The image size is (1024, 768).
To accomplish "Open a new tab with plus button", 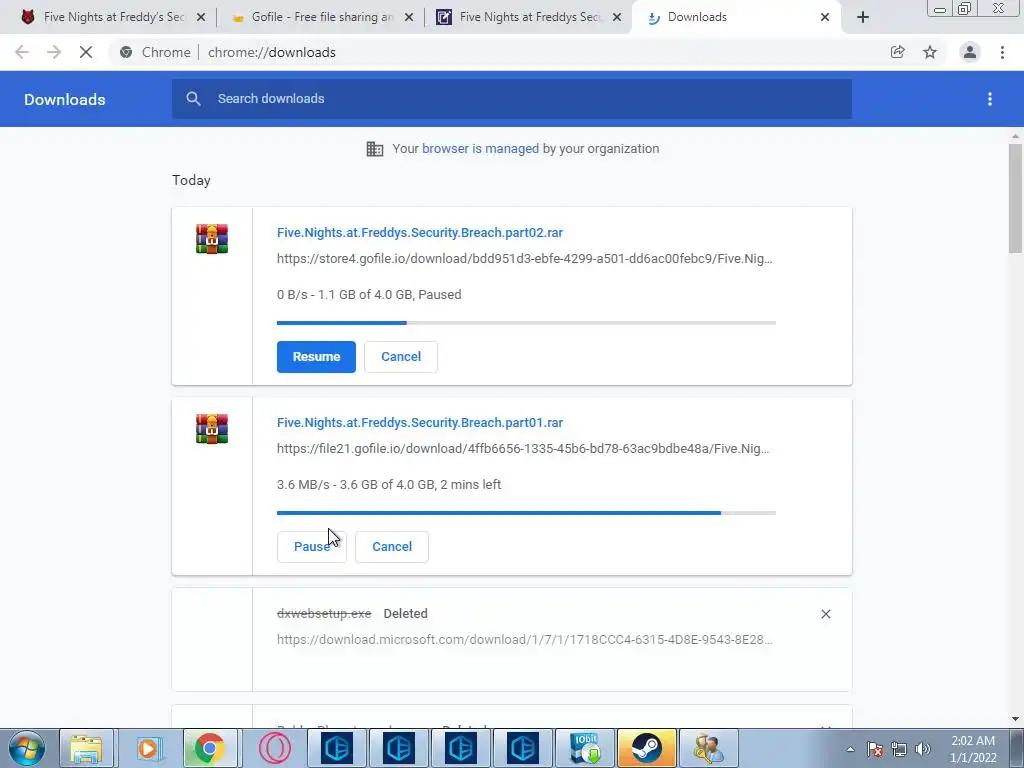I will coord(863,17).
